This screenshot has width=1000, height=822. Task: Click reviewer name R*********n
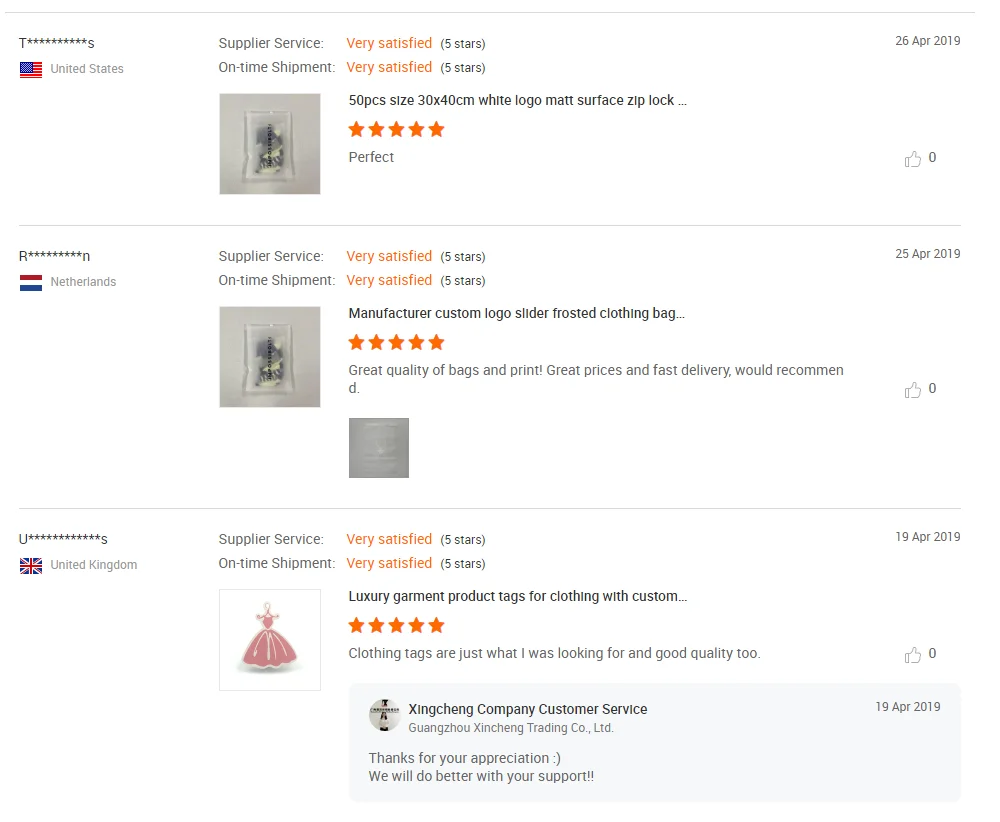pos(55,256)
